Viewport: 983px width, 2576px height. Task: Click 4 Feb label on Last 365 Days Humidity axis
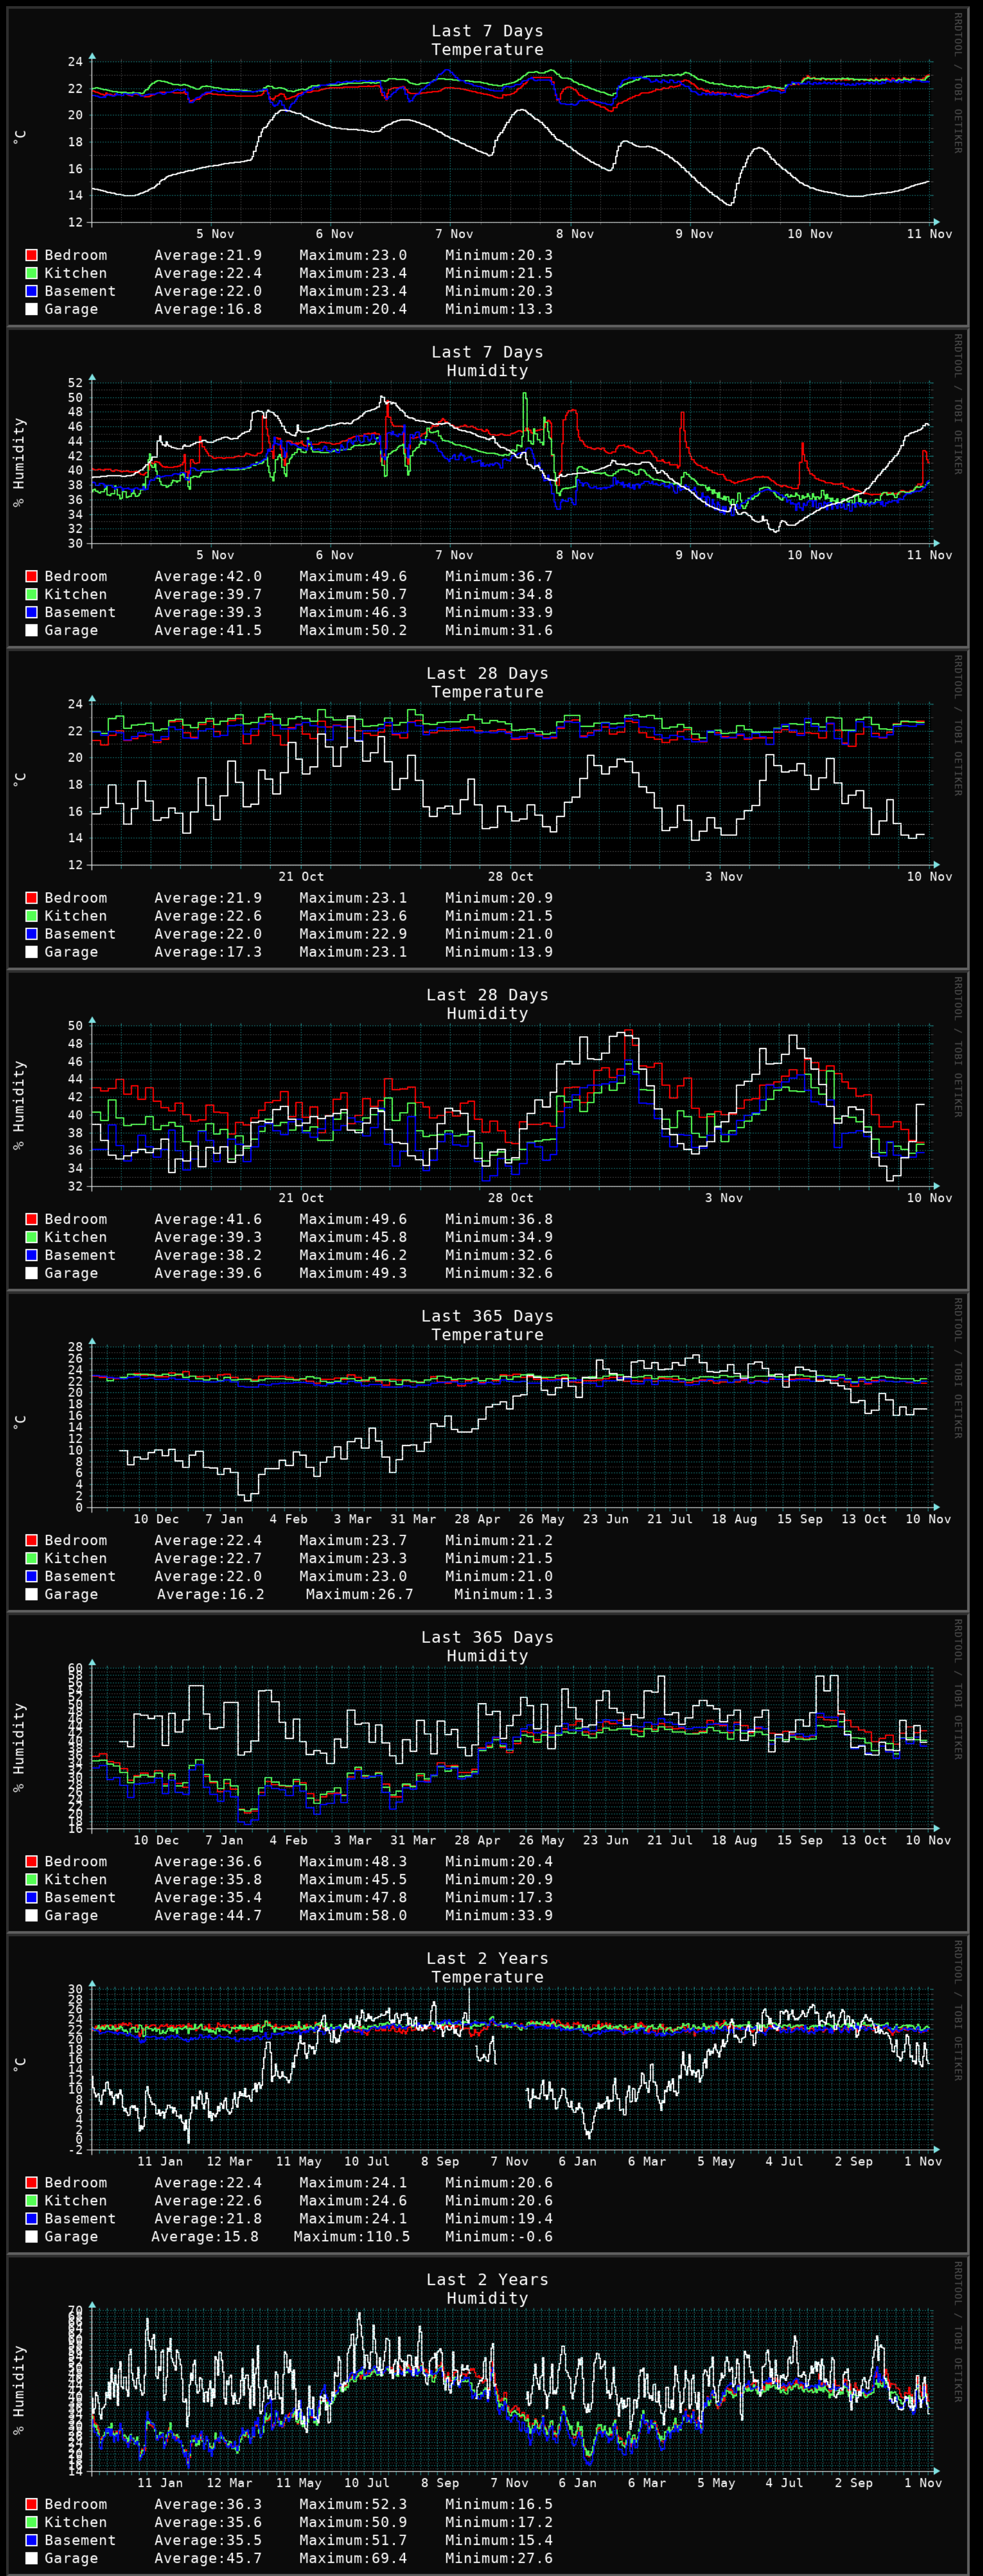point(289,1840)
